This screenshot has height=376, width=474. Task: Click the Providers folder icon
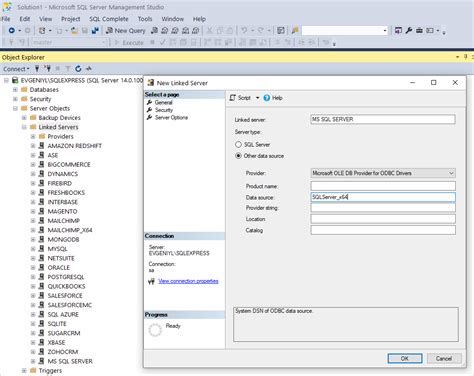[x=42, y=136]
